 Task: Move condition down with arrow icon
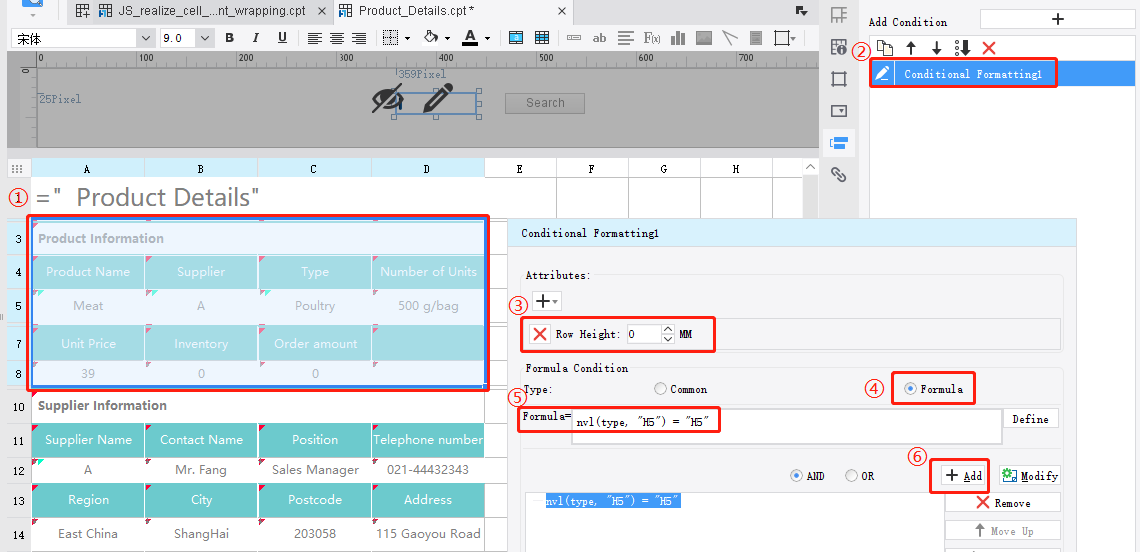coord(936,48)
